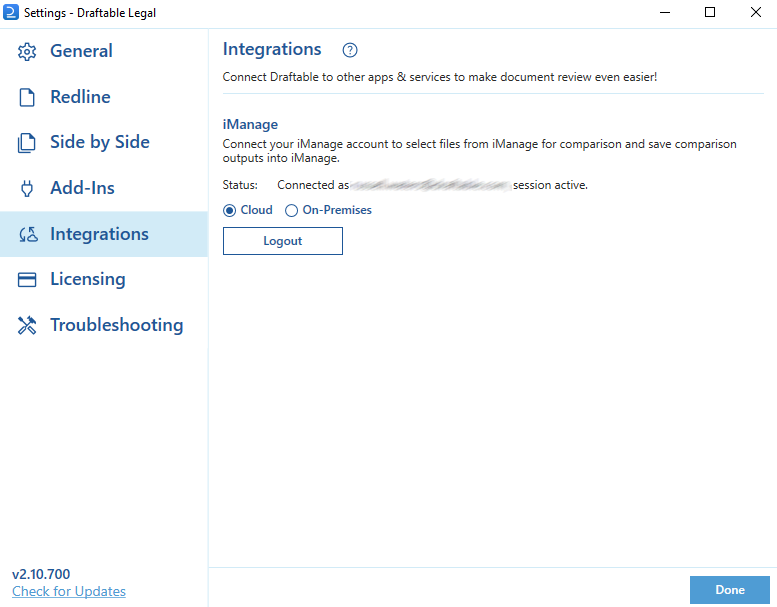Image resolution: width=777 pixels, height=607 pixels.
Task: Click the 'Settings - Draftable Legal' window title
Action: click(x=90, y=13)
